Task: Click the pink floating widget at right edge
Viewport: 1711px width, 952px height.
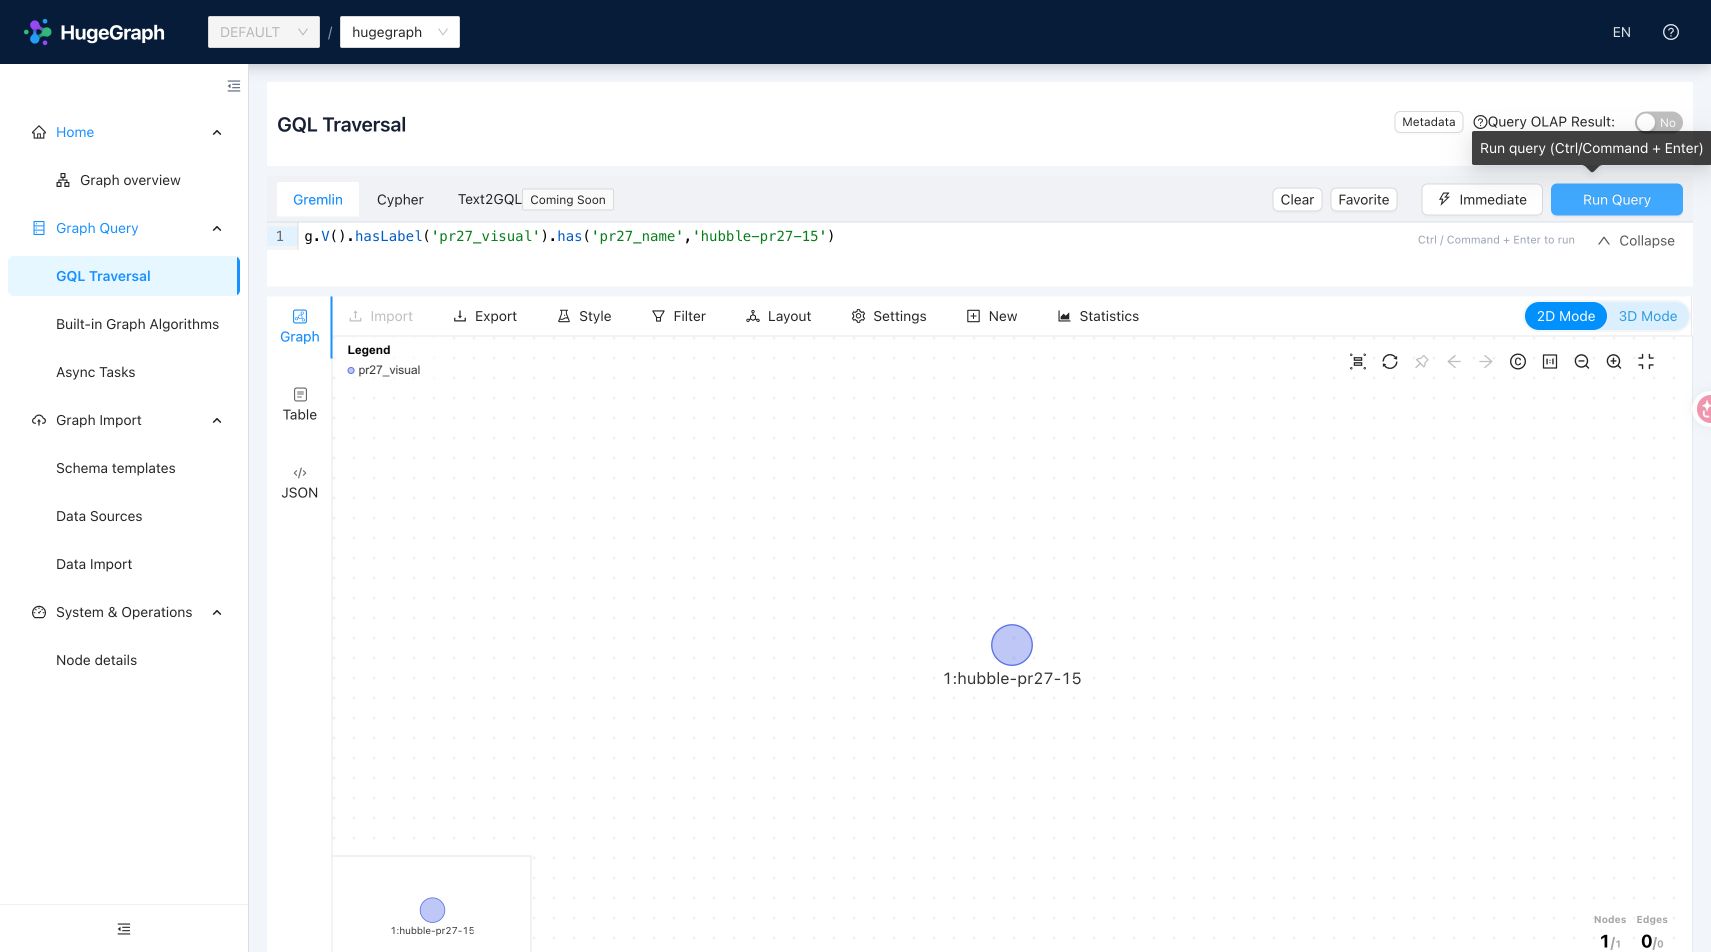Action: coord(1704,408)
